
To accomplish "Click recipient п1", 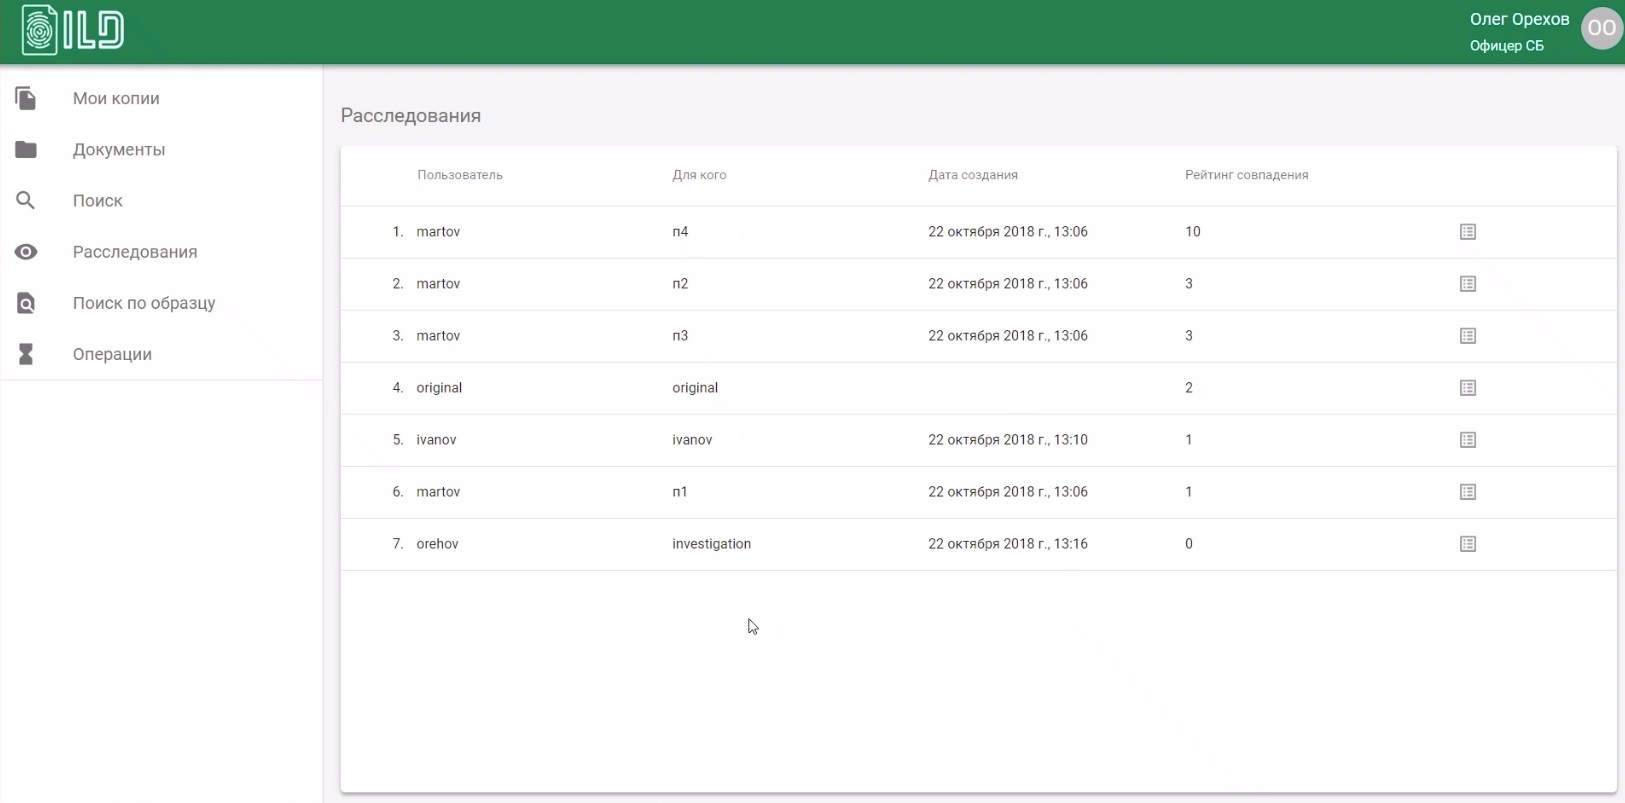I will [680, 492].
